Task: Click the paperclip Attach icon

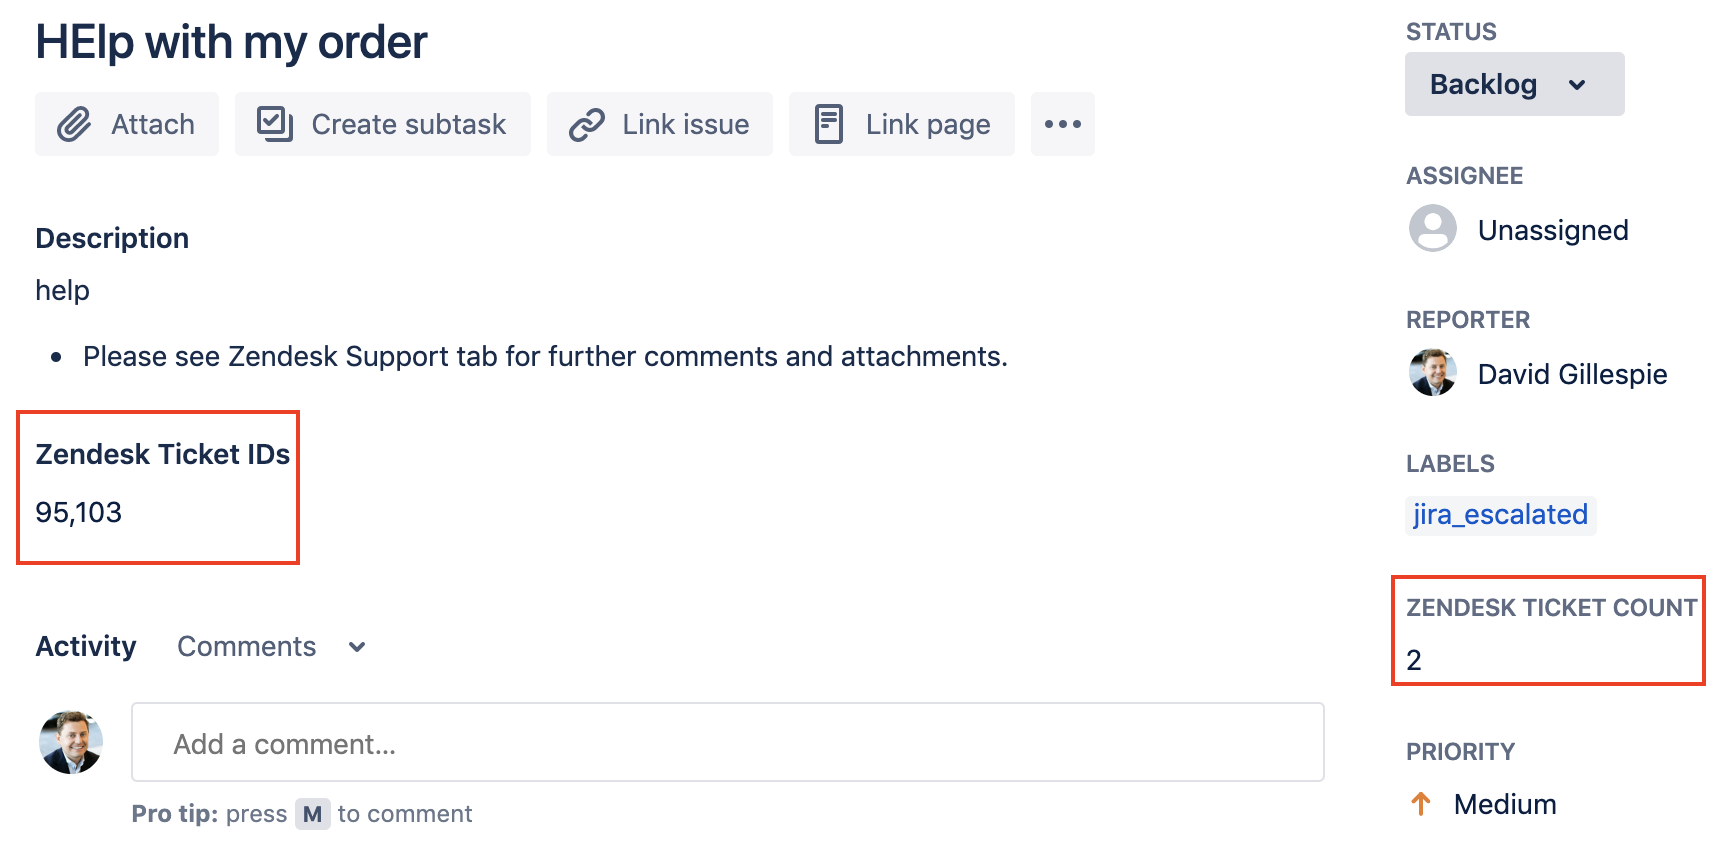Action: pos(74,125)
